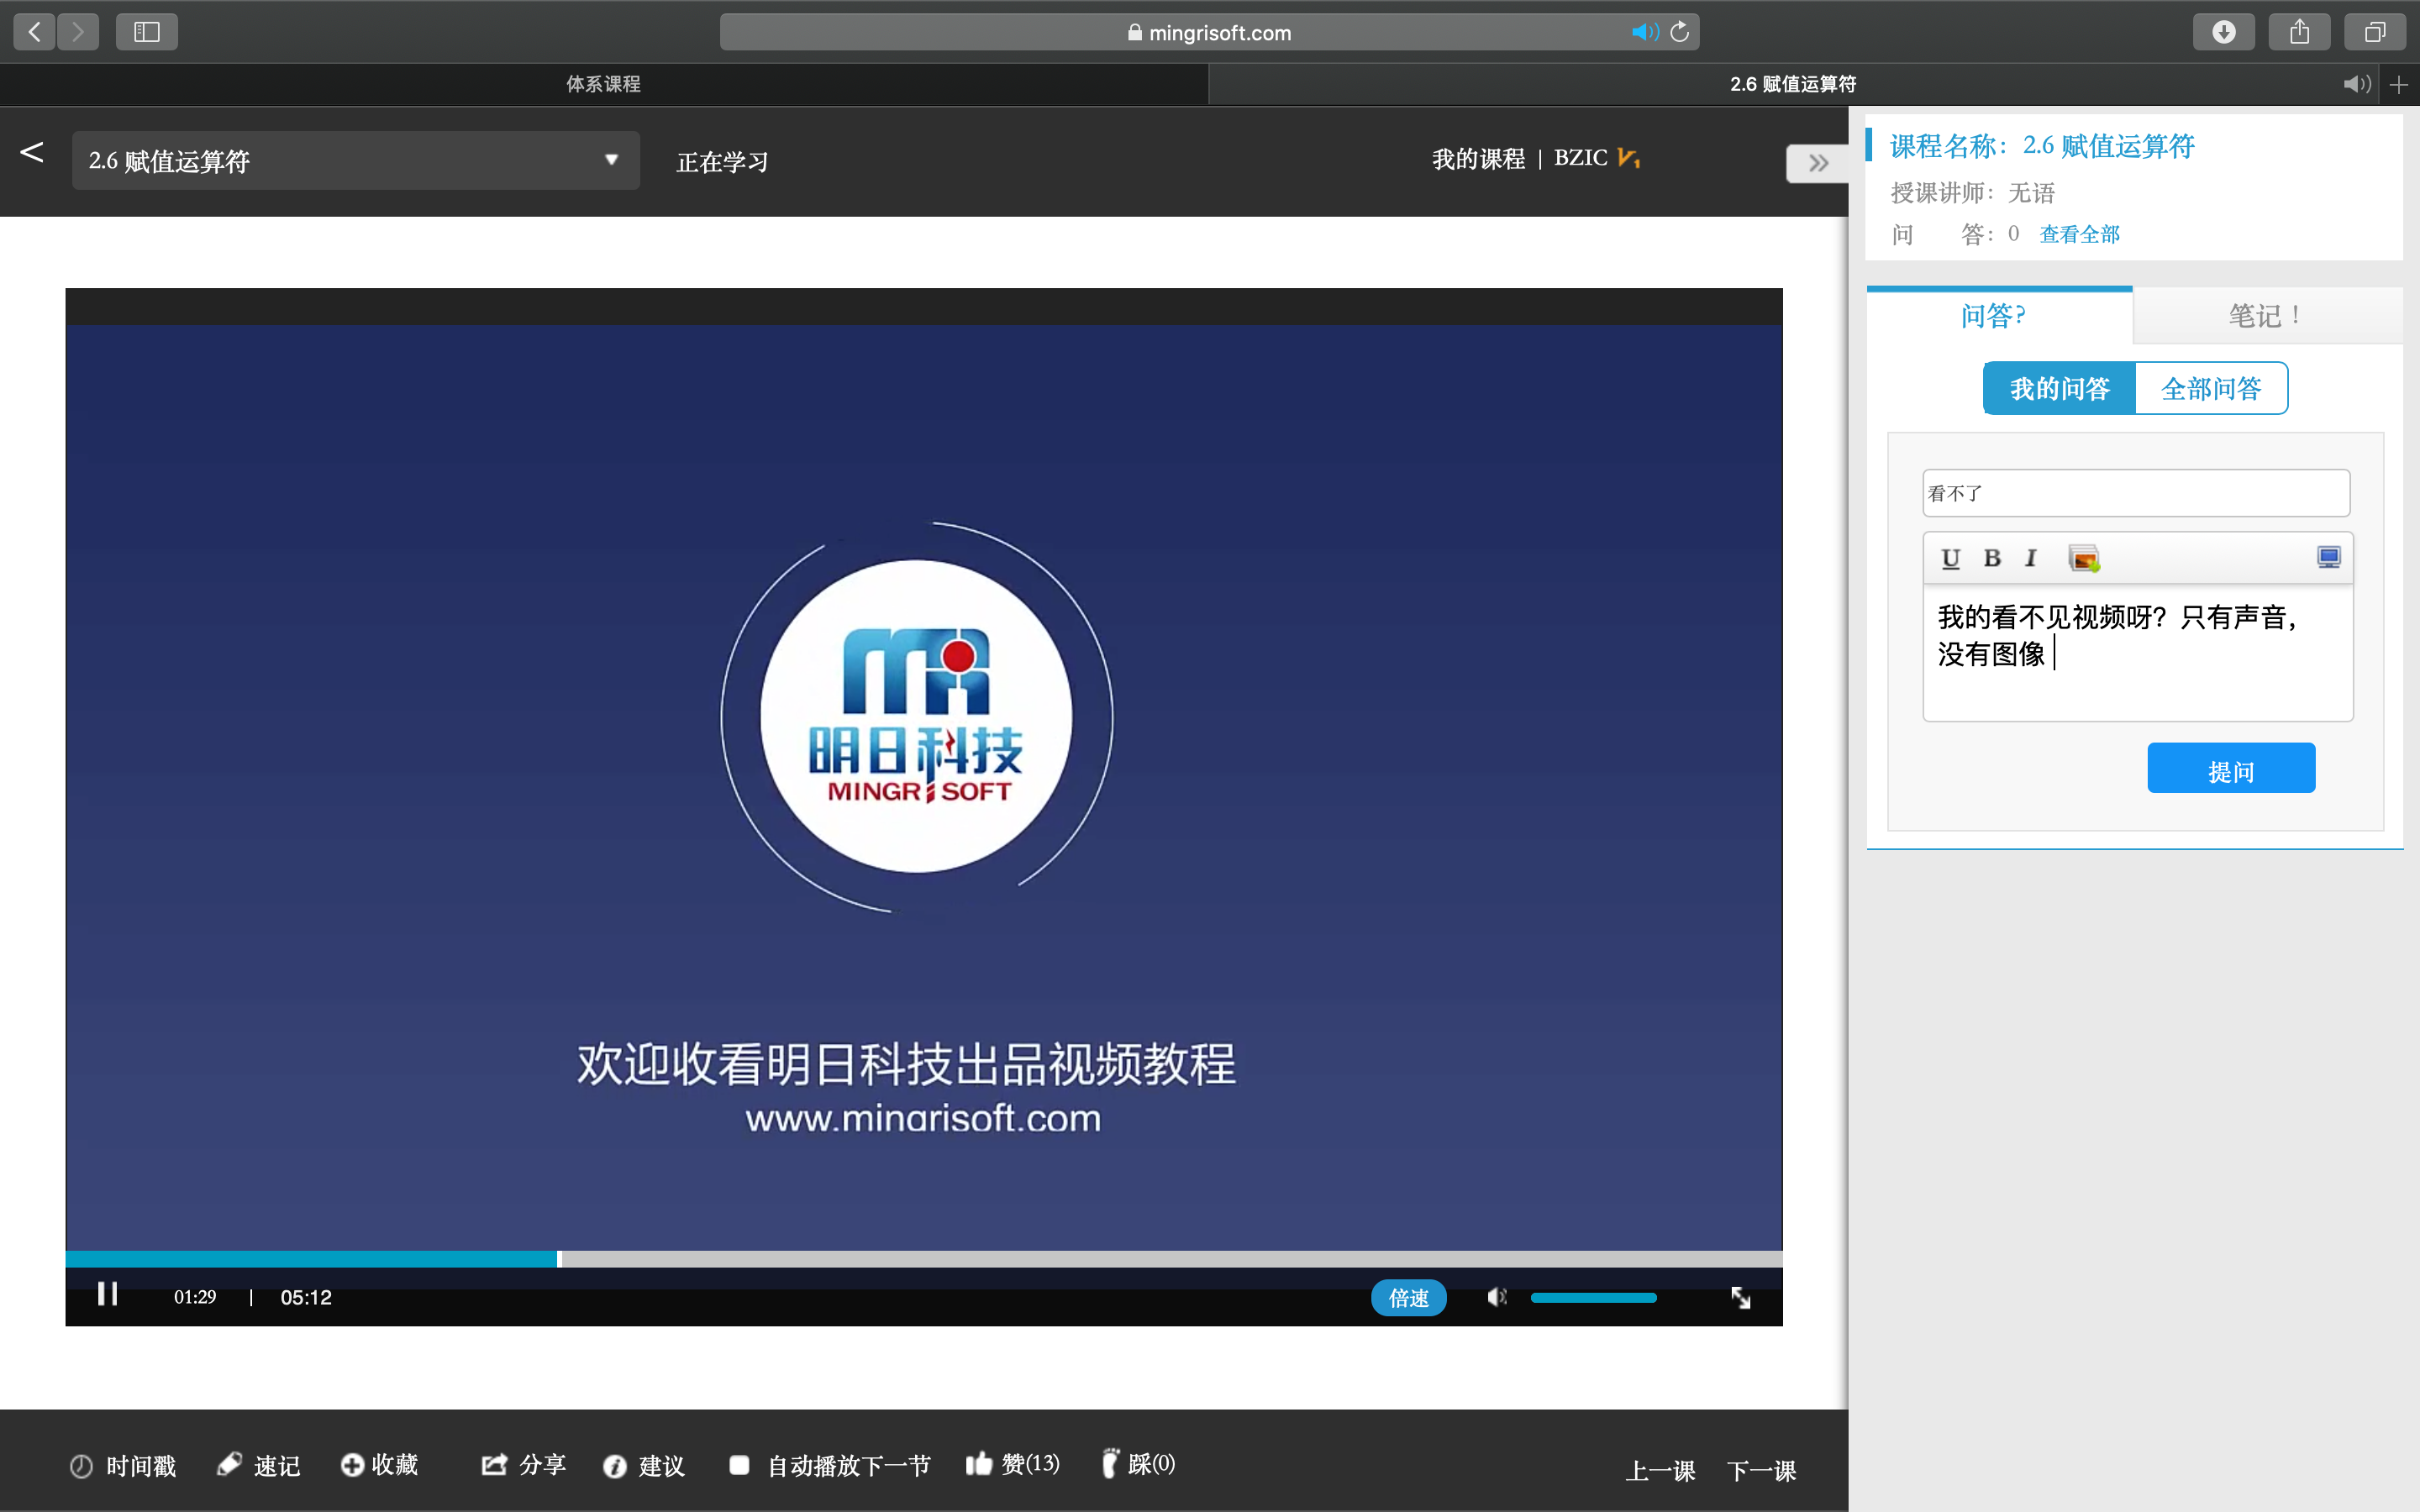Like the lesson with 赞(13)

pyautogui.click(x=1012, y=1464)
